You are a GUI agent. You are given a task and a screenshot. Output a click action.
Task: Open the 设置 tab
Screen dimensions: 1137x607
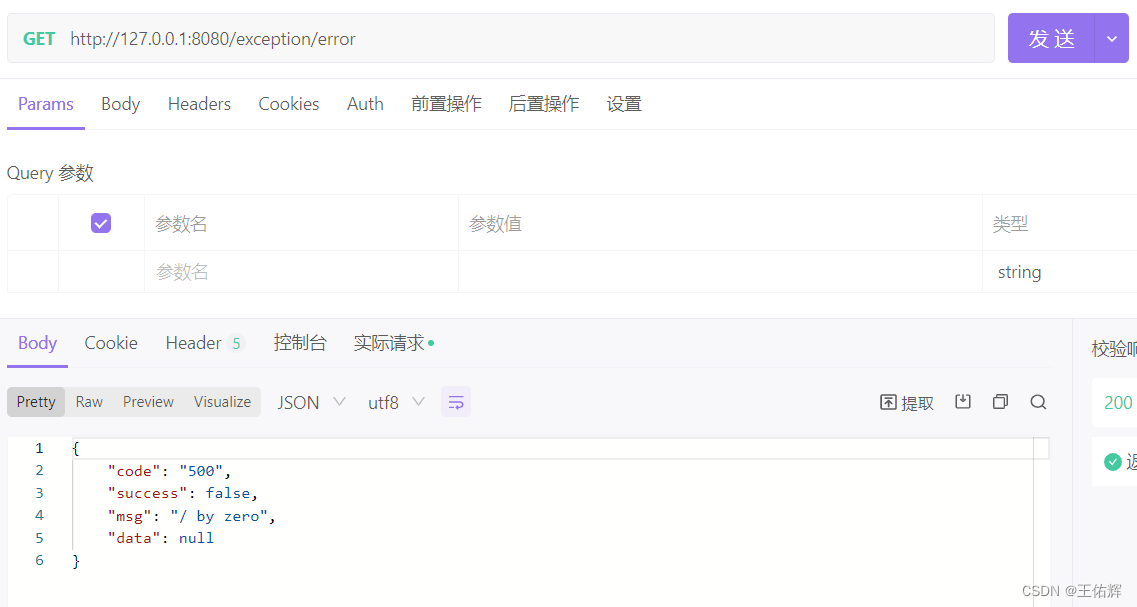pos(624,104)
